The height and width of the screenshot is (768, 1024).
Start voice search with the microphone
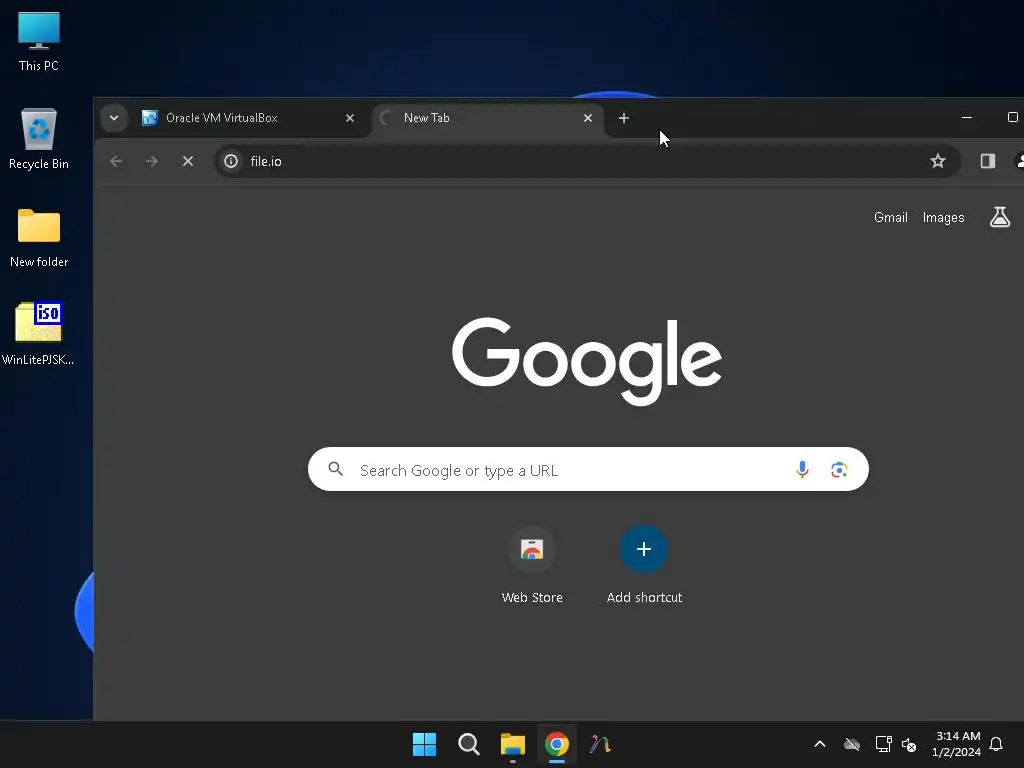click(x=803, y=470)
